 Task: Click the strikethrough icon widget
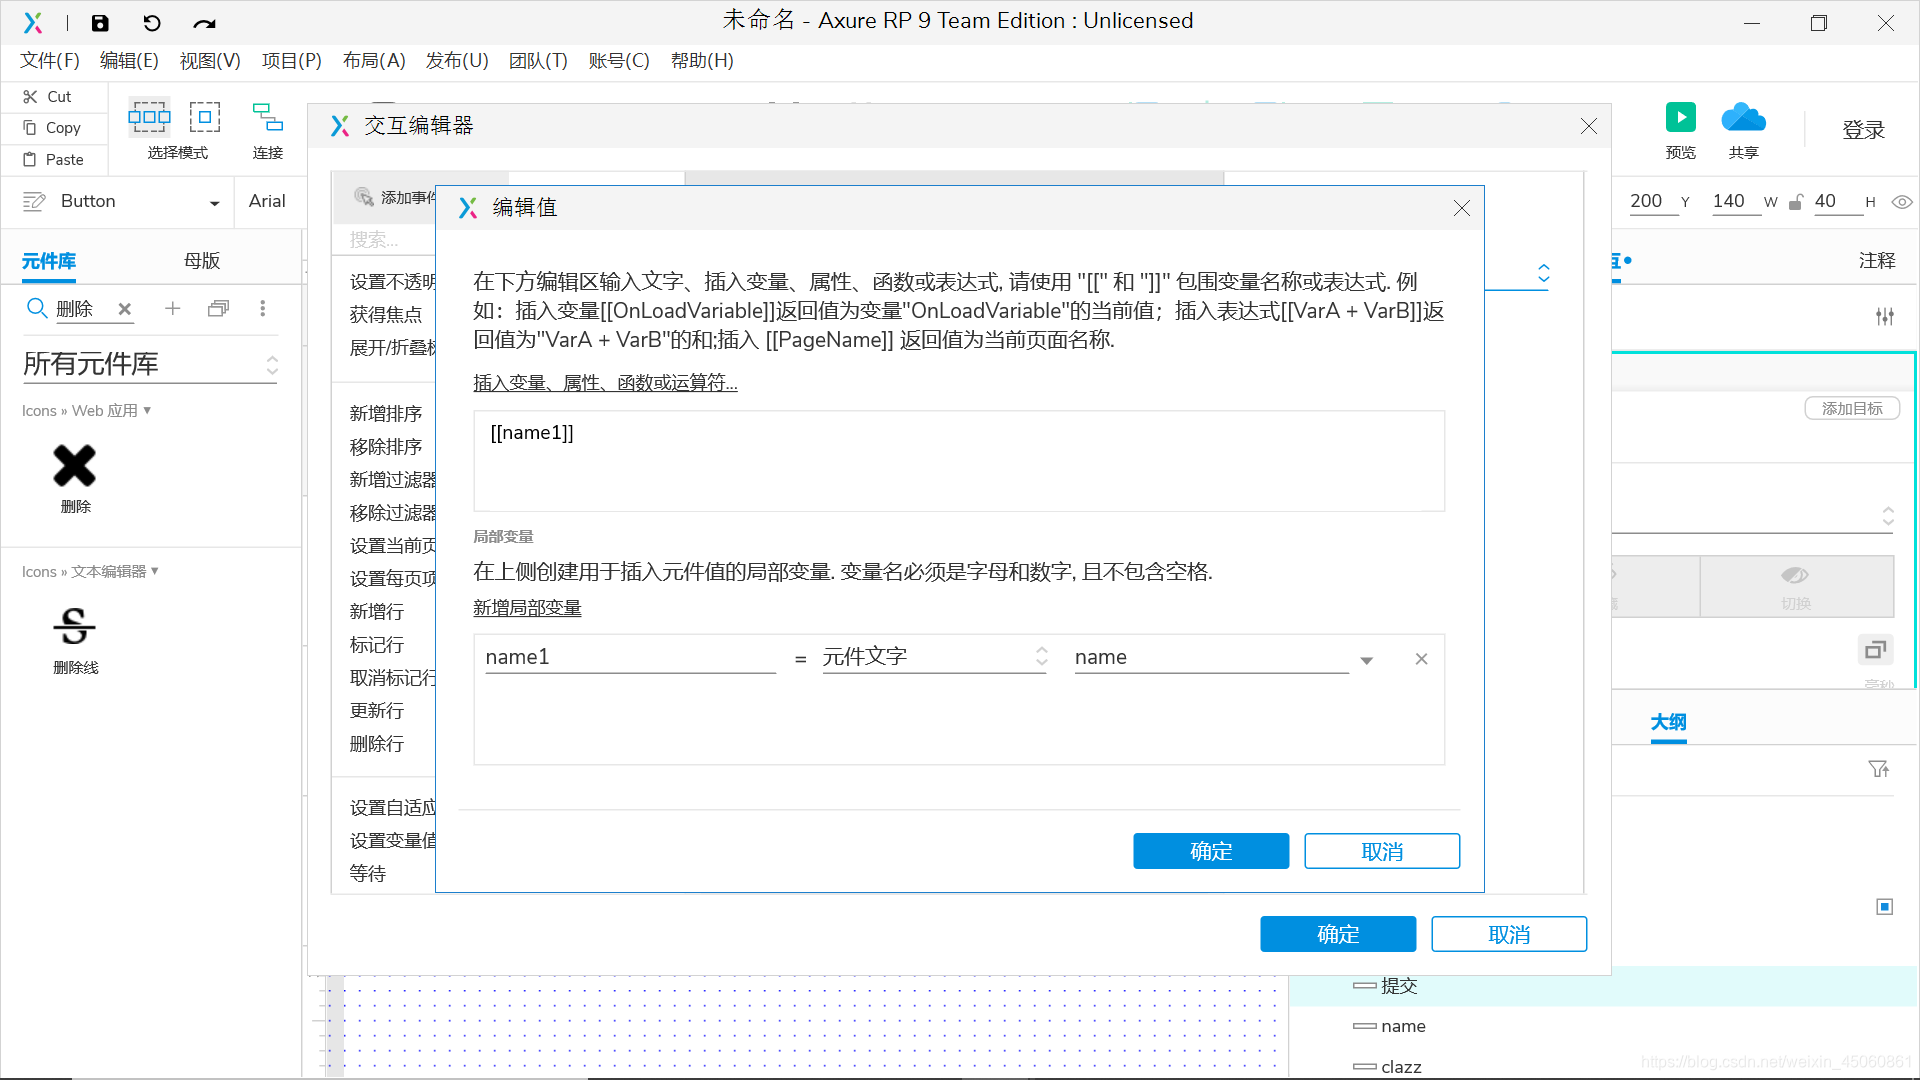75,627
